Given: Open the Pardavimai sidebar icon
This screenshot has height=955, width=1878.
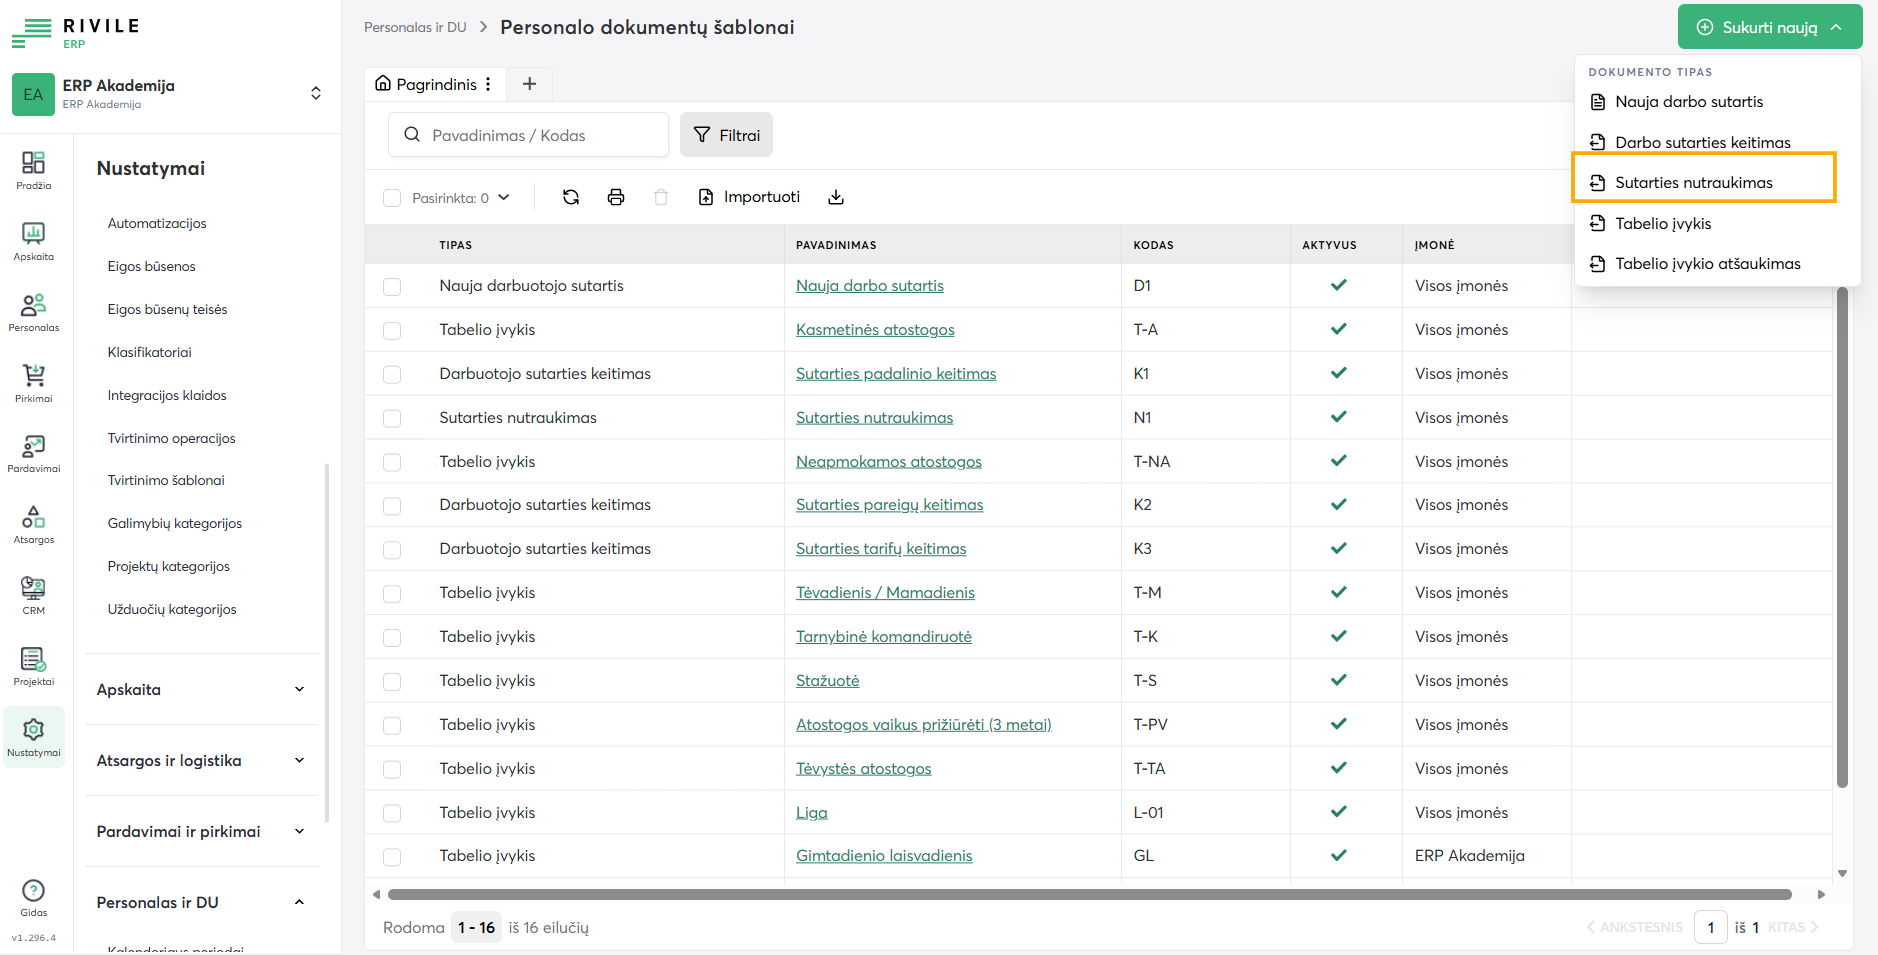Looking at the screenshot, I should point(34,453).
